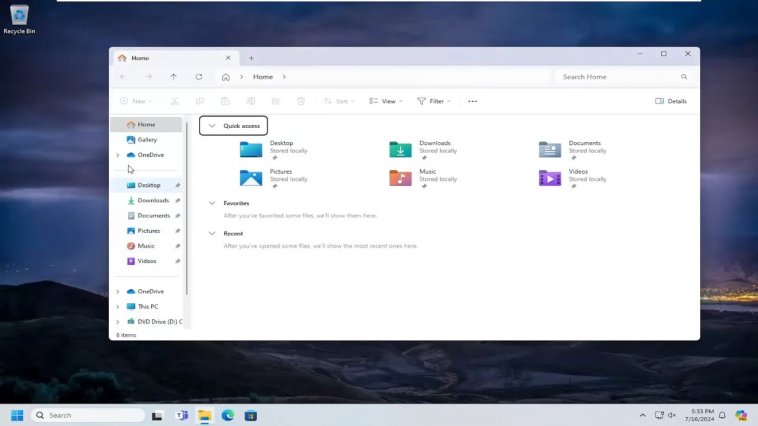Click the Refresh button in navigation bar
The height and width of the screenshot is (426, 758).
click(x=199, y=77)
